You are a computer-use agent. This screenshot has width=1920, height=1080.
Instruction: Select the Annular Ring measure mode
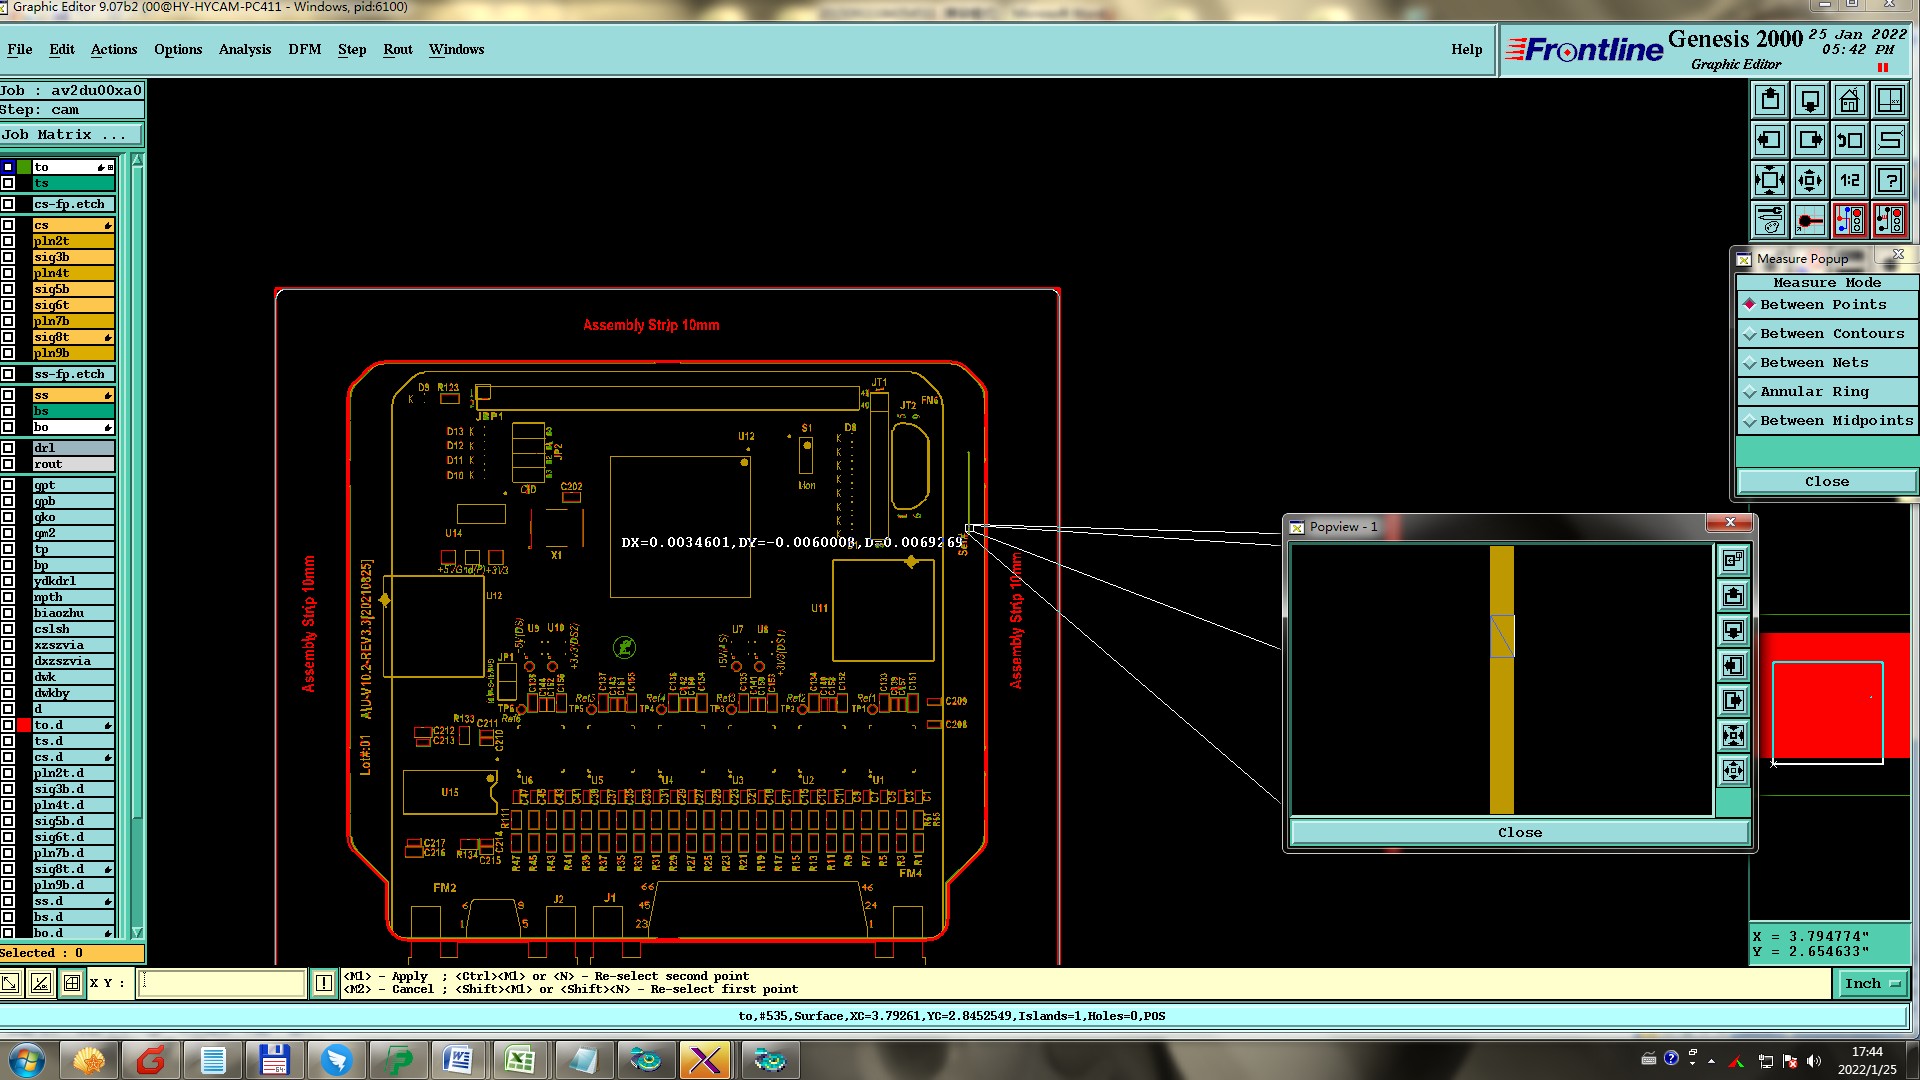coord(1813,392)
